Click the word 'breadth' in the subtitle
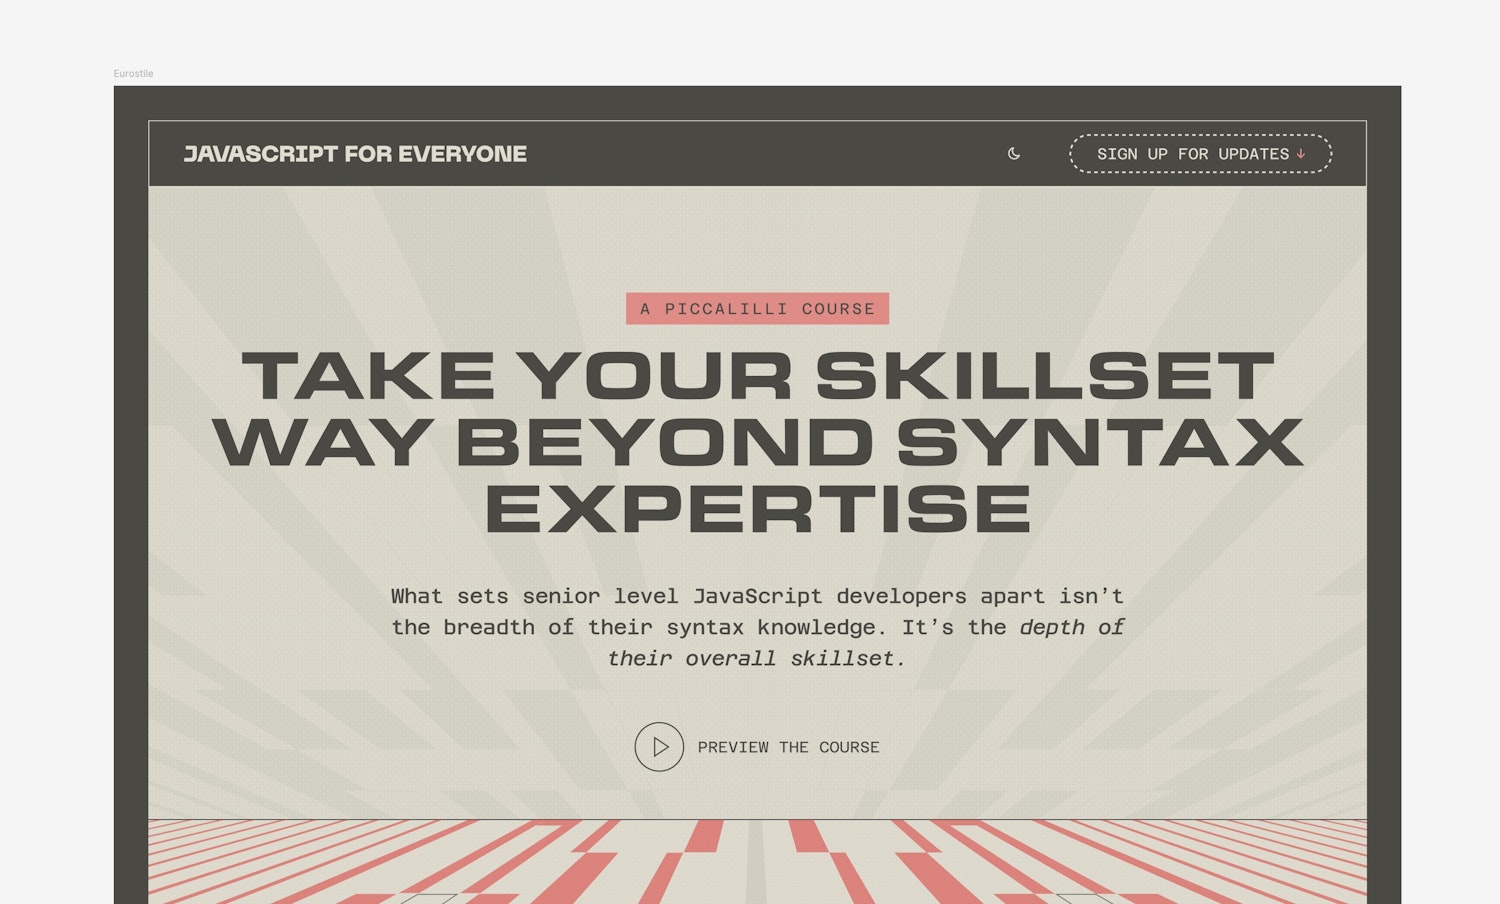The width and height of the screenshot is (1500, 904). click(488, 627)
